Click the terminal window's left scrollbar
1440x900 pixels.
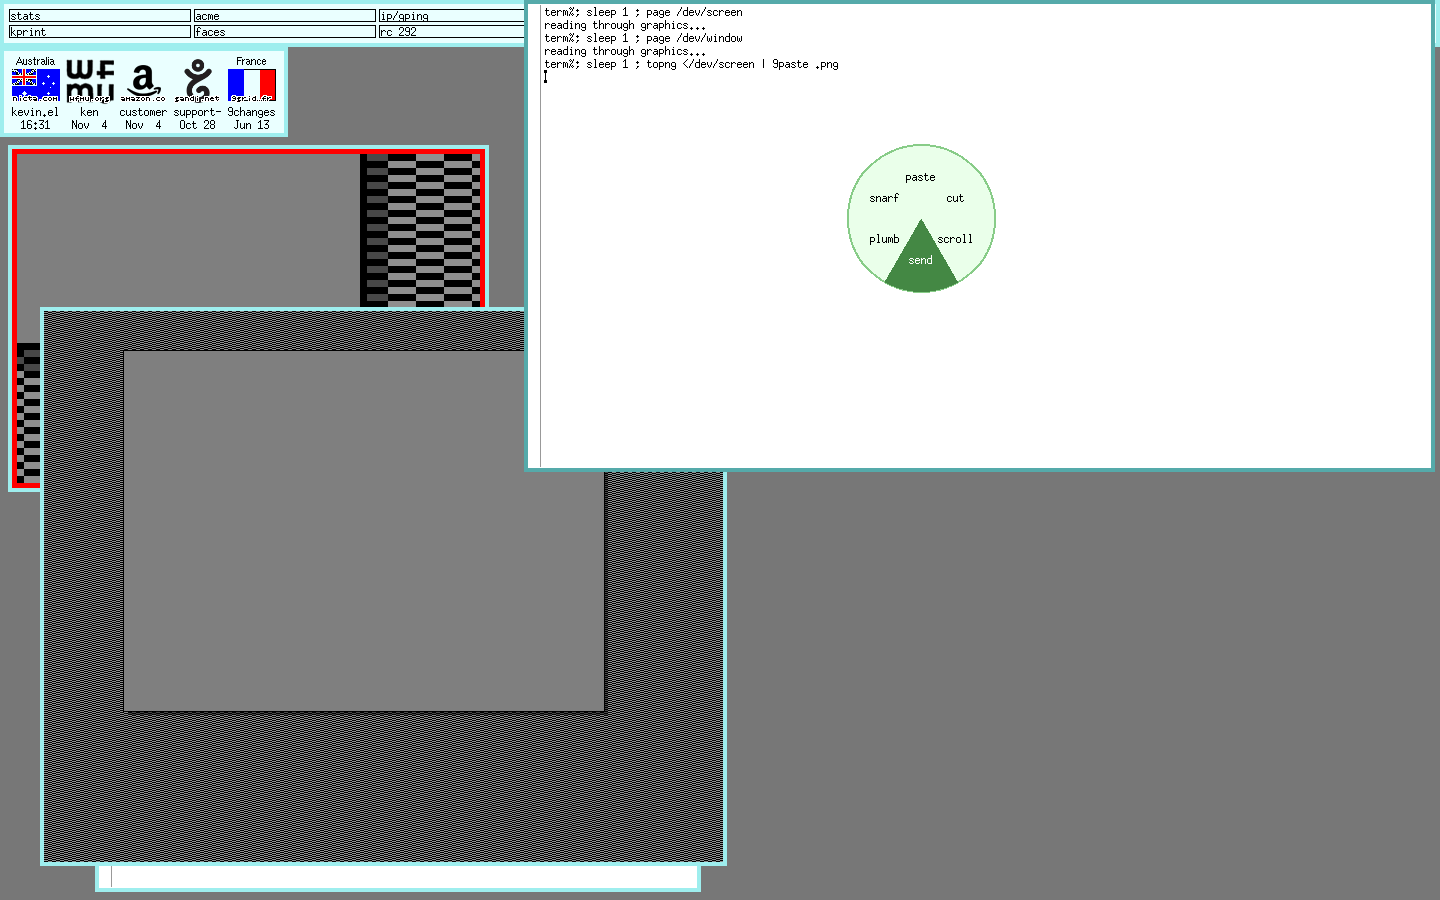click(x=535, y=250)
